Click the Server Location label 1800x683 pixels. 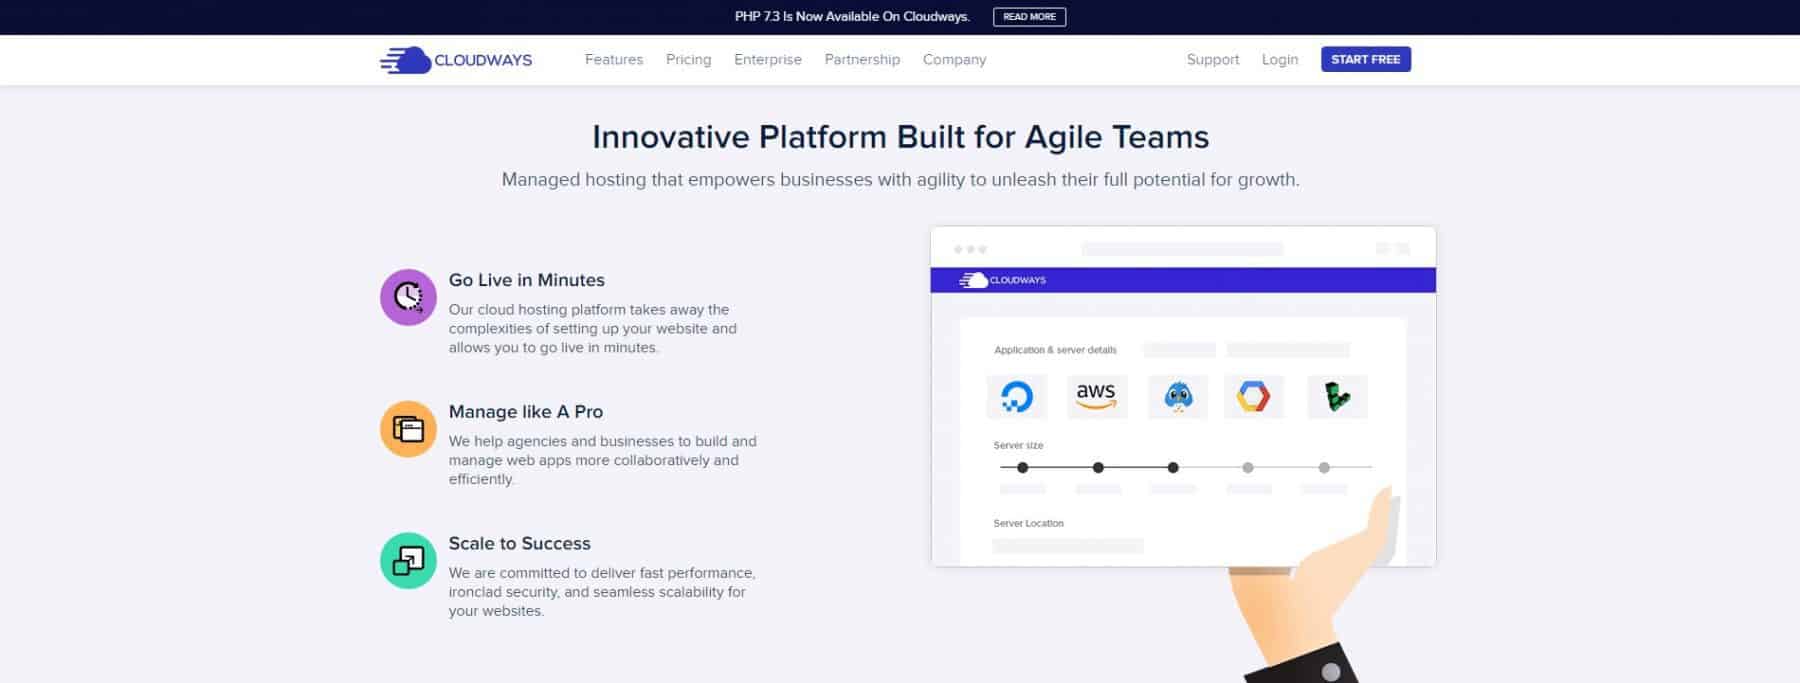click(x=1028, y=523)
